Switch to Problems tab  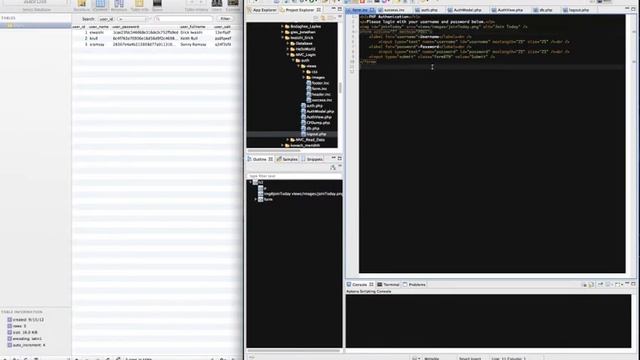click(414, 284)
